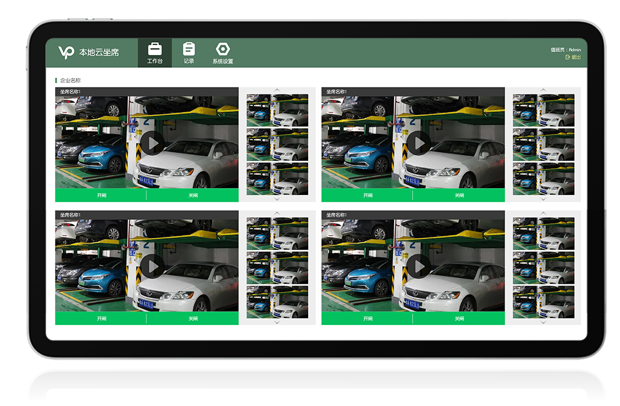Play the top-left panel's main video

point(152,143)
